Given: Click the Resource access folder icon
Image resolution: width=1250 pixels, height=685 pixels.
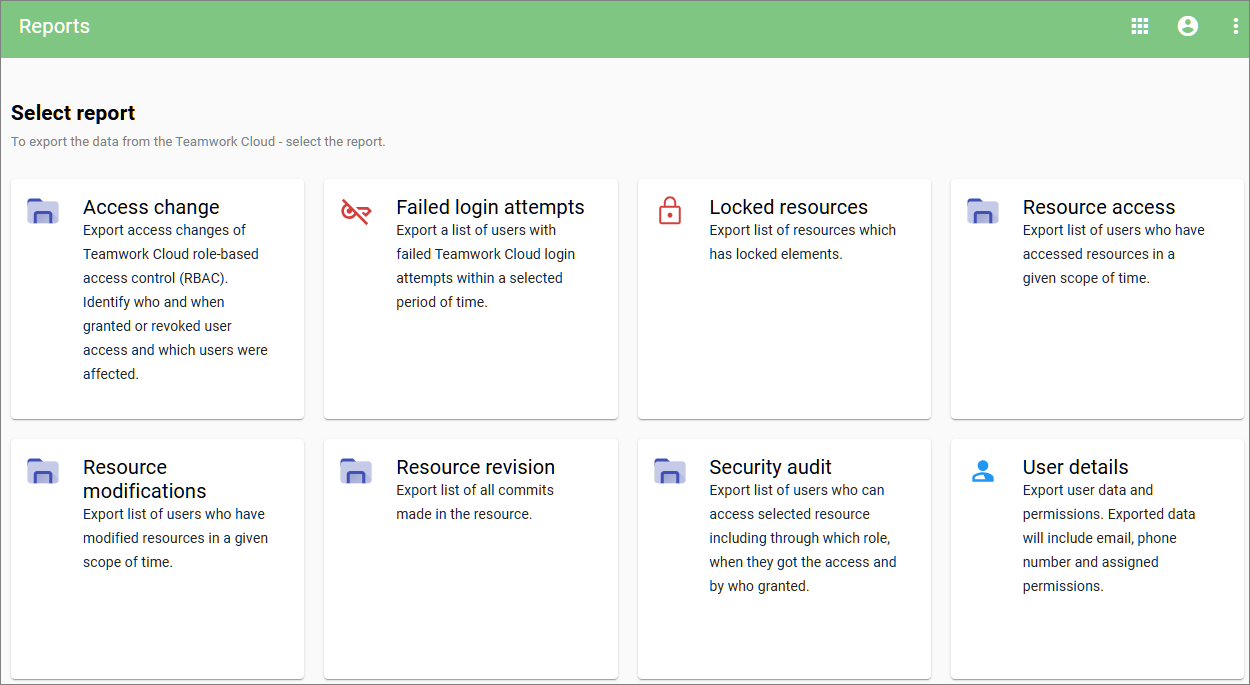Looking at the screenshot, I should [982, 211].
